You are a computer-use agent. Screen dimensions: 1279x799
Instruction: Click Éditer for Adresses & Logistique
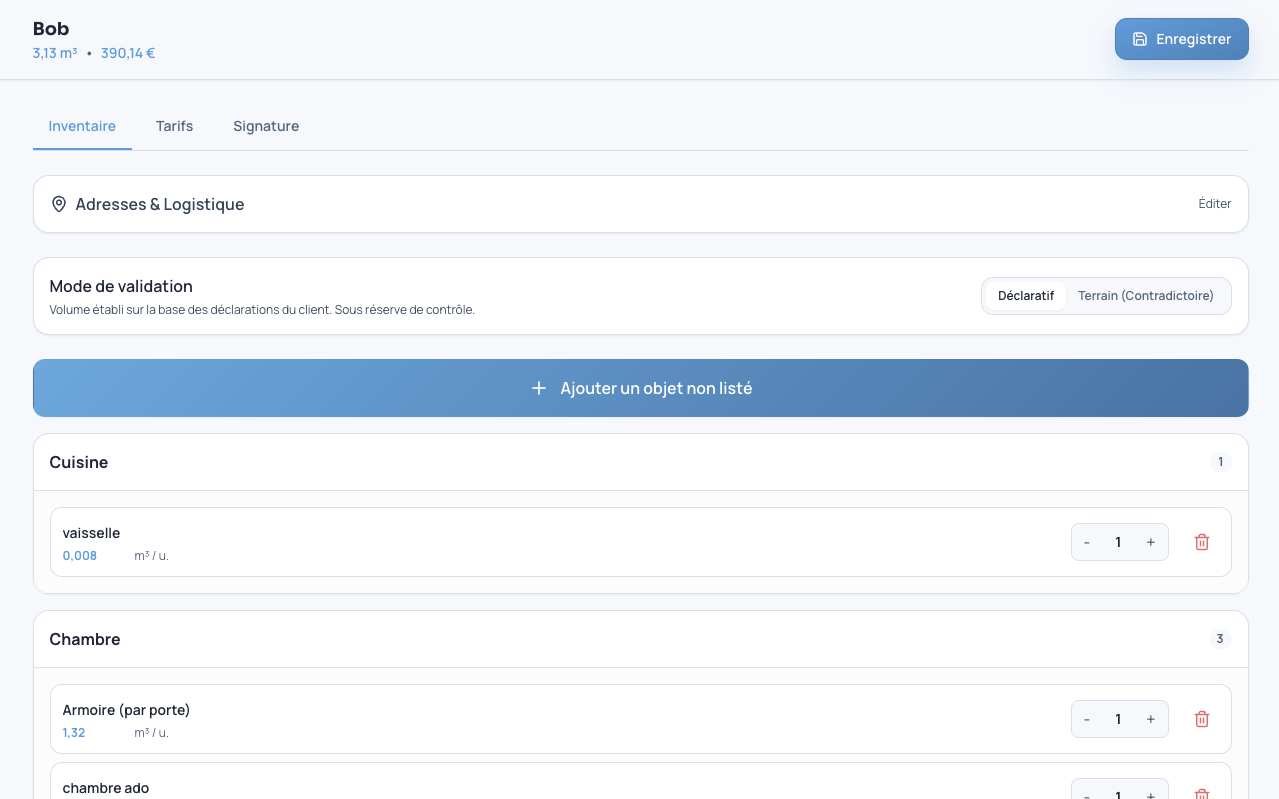click(x=1215, y=204)
